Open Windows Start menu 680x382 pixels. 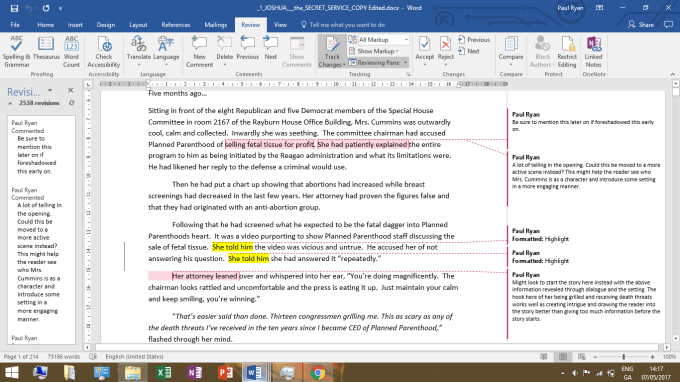tap(12, 372)
